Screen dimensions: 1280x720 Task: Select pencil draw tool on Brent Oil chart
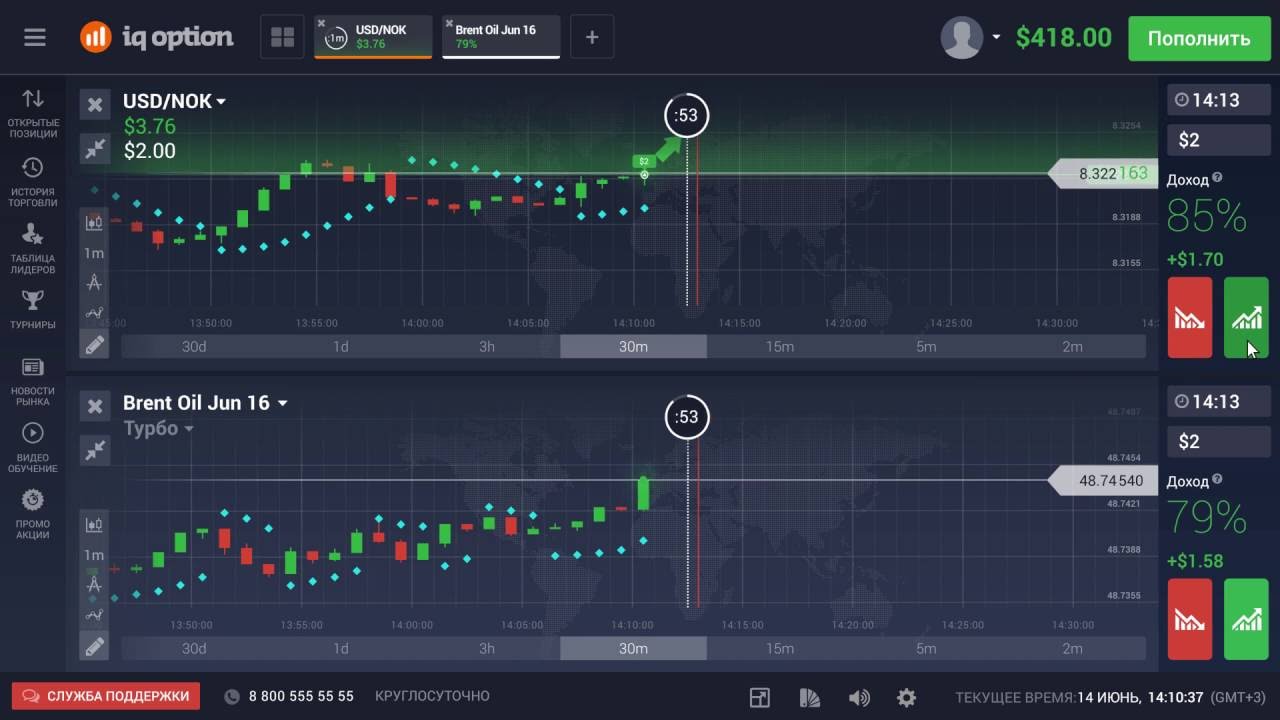click(94, 647)
